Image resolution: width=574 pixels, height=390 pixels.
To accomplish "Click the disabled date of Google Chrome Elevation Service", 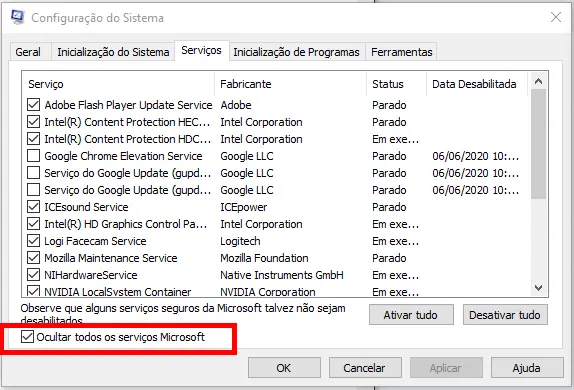I will [x=476, y=156].
